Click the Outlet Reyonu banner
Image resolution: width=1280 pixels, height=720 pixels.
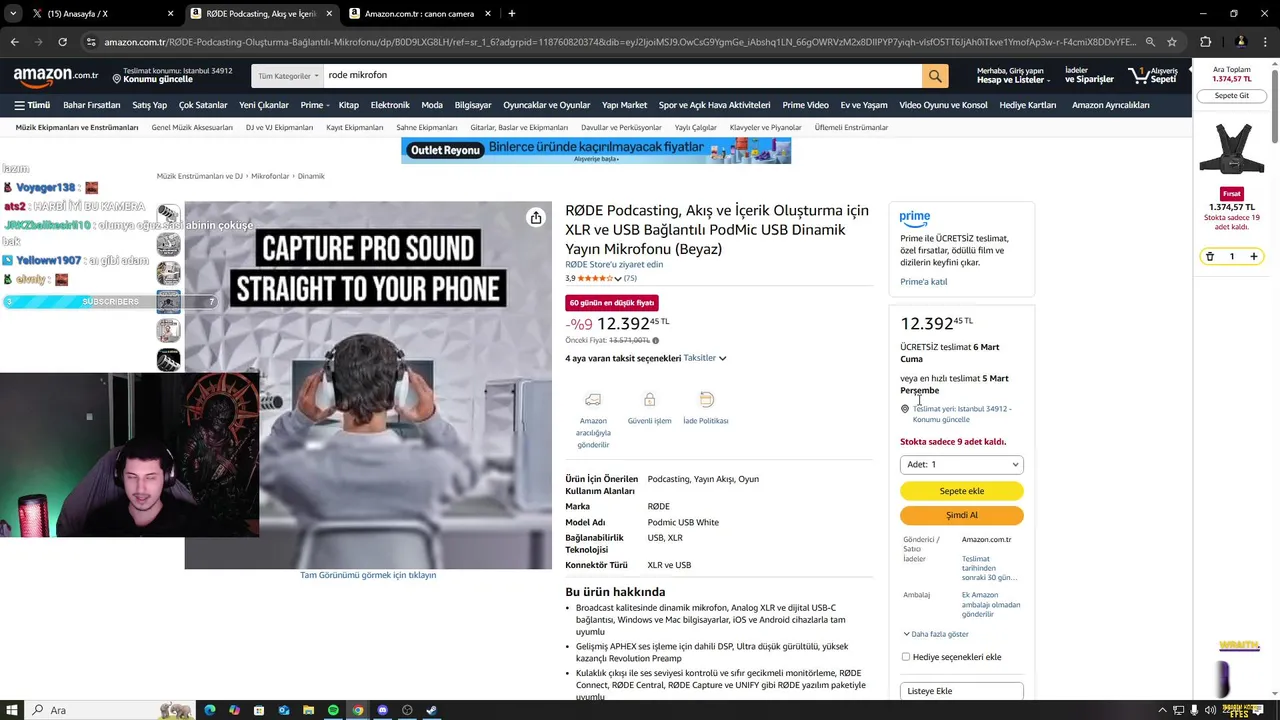596,150
